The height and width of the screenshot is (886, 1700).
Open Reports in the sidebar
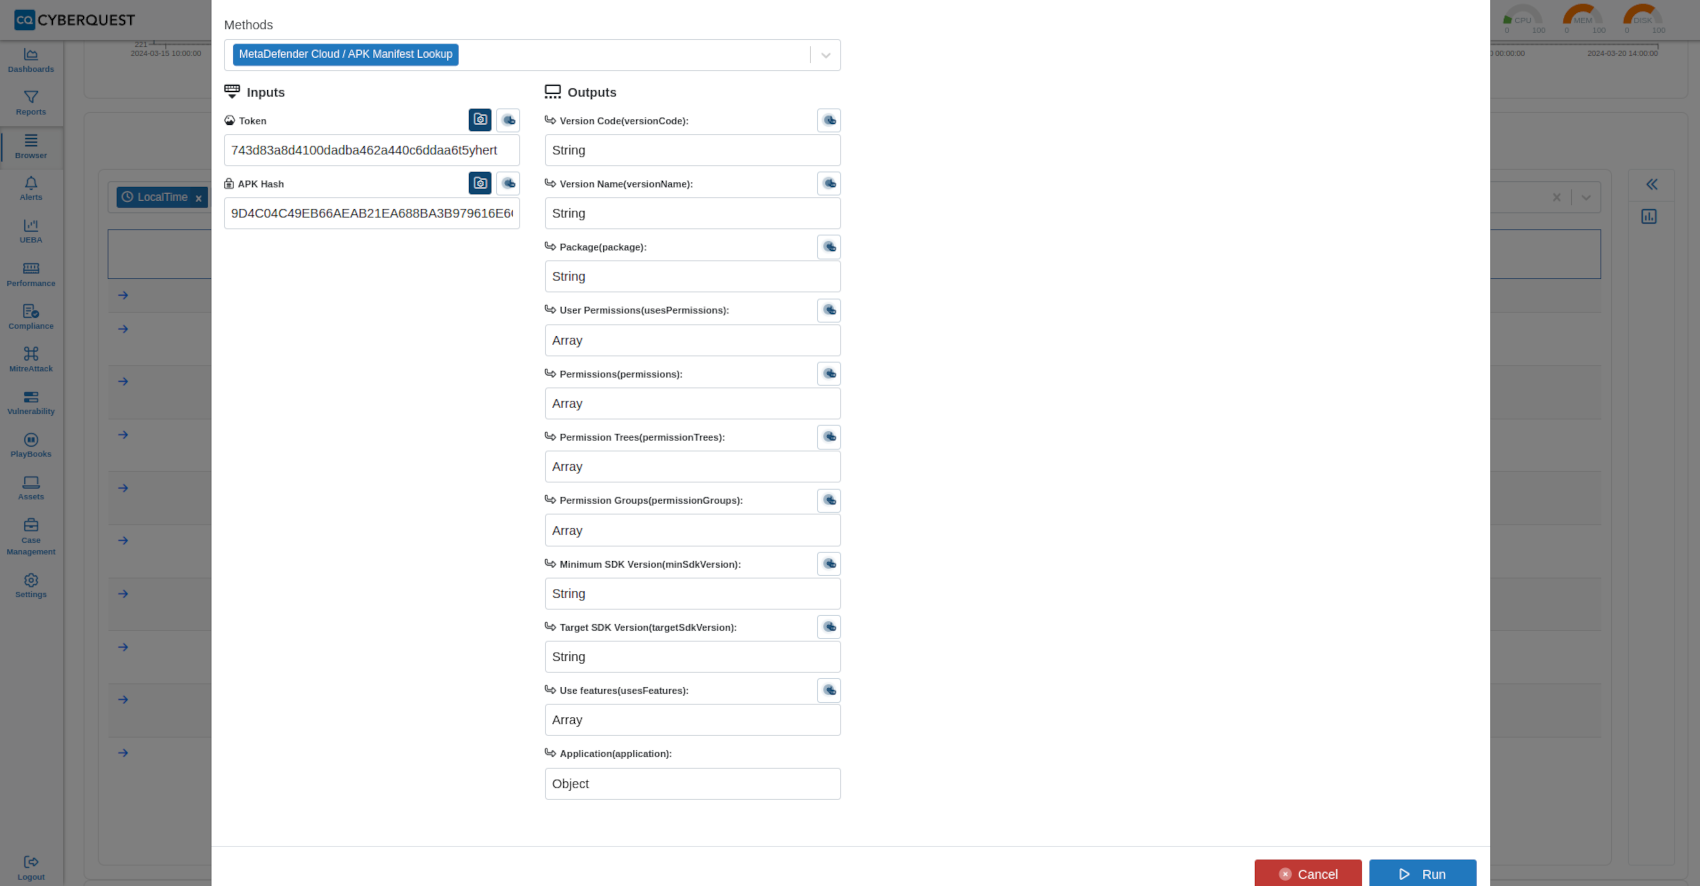point(31,103)
